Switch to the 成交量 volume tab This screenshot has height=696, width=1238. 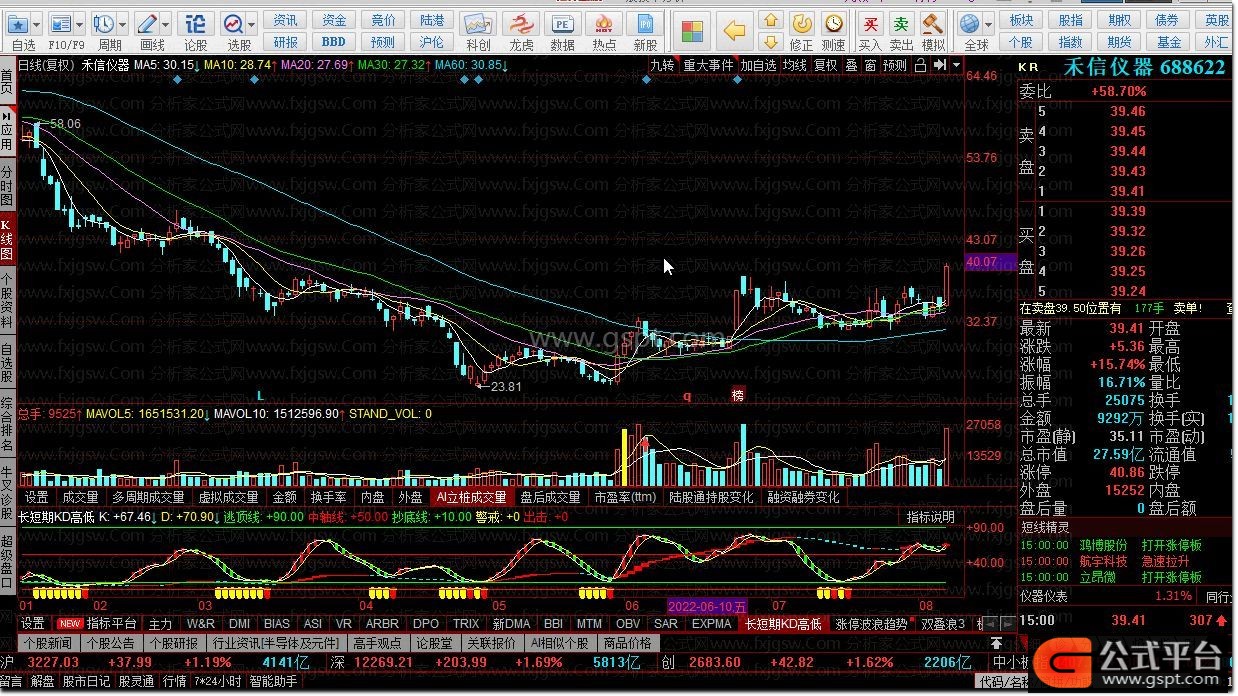(x=80, y=497)
